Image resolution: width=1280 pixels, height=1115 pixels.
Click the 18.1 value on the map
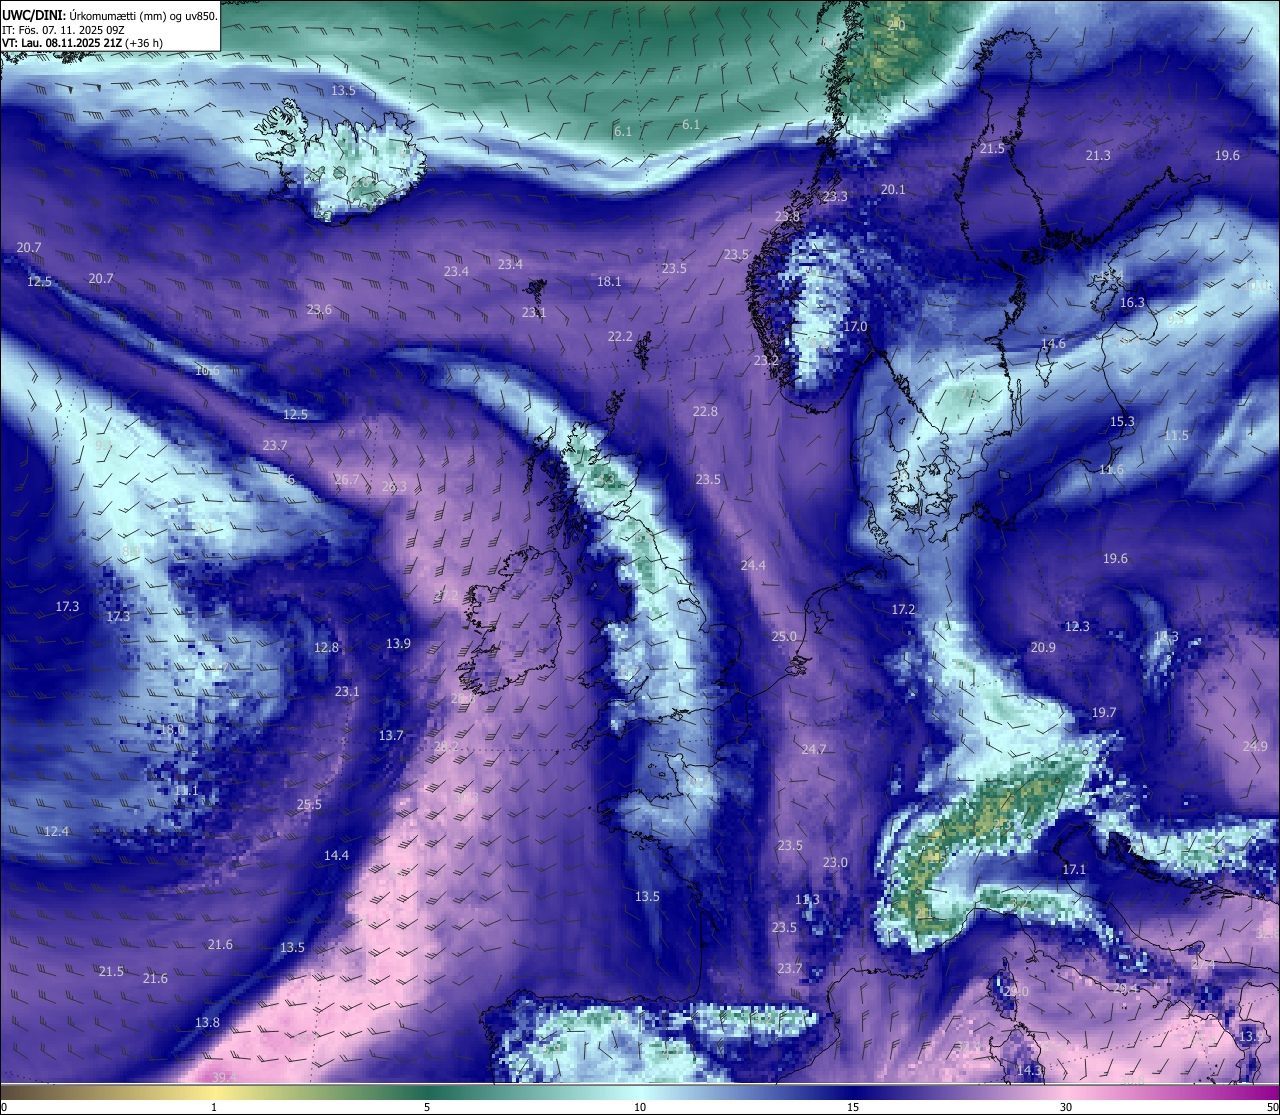pyautogui.click(x=609, y=282)
